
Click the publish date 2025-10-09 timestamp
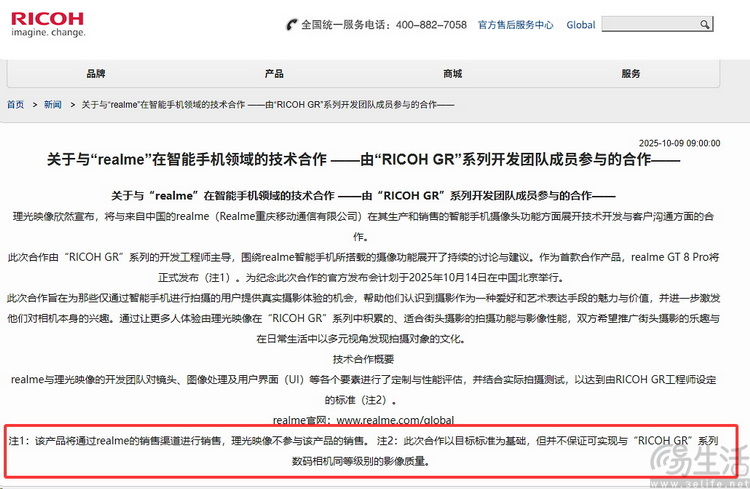point(679,142)
